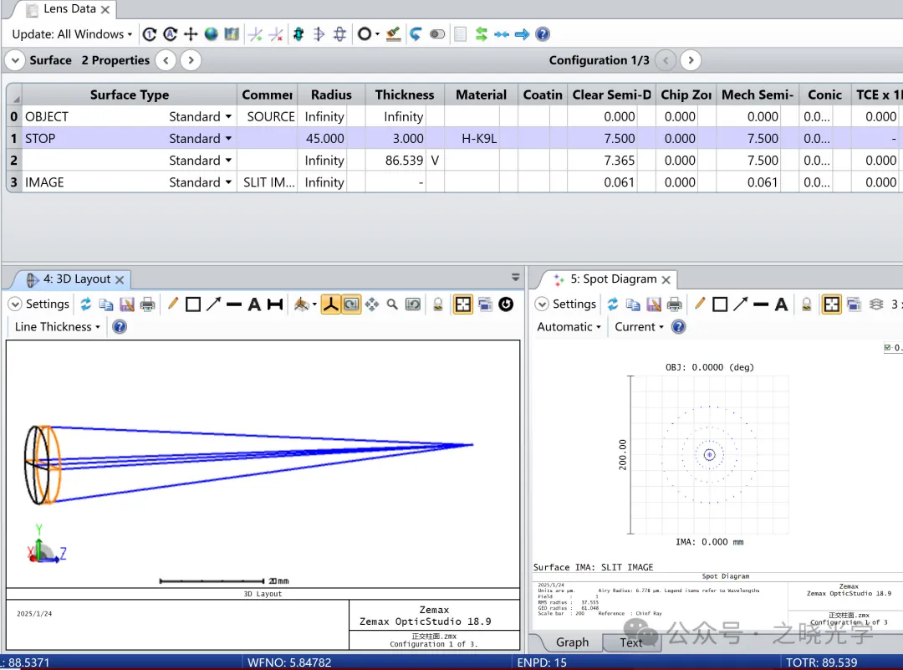Toggle the switch icon in Lens Data toolbar

click(x=437, y=34)
